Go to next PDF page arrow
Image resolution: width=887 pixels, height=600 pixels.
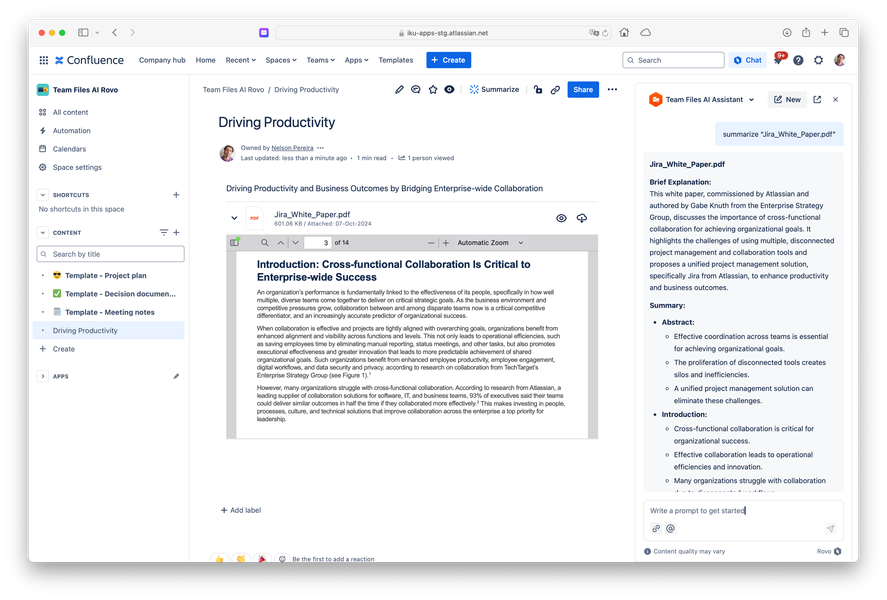pos(295,243)
